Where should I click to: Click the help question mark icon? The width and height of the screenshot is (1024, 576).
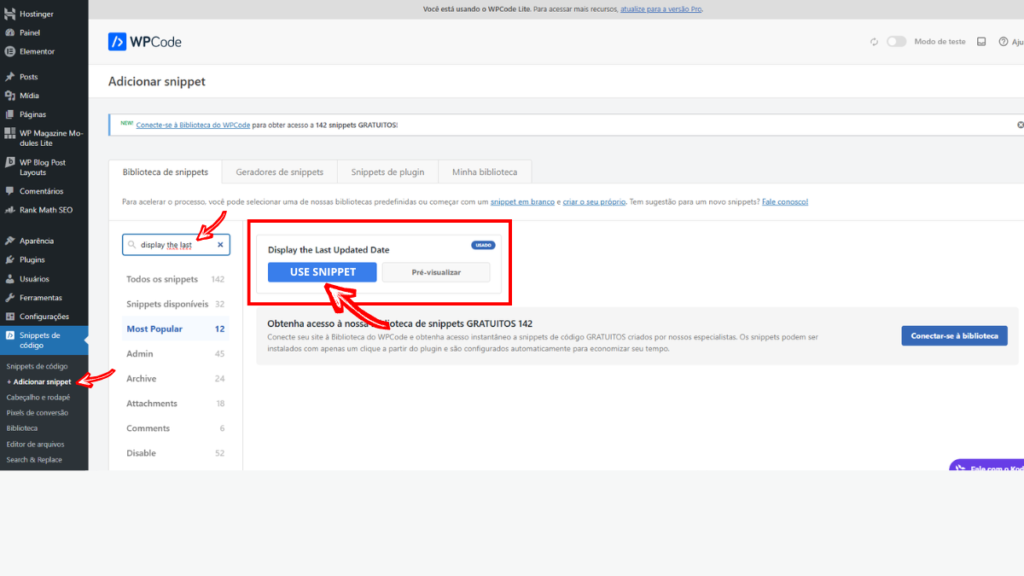[x=1003, y=42]
